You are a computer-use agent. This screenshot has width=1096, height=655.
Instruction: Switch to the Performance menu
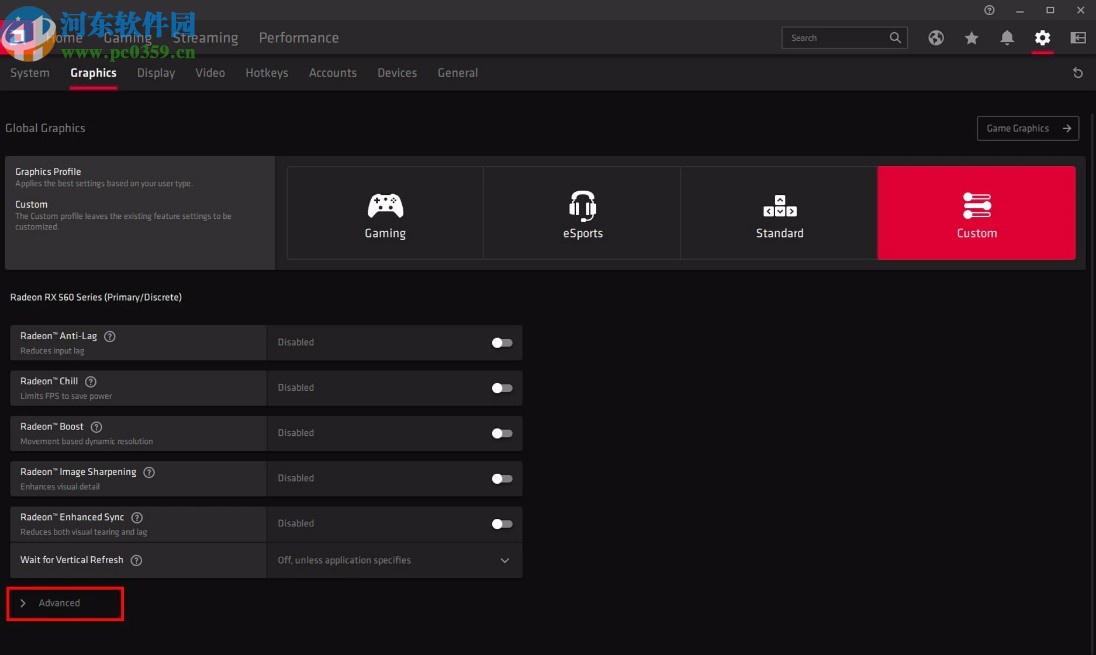pyautogui.click(x=298, y=37)
